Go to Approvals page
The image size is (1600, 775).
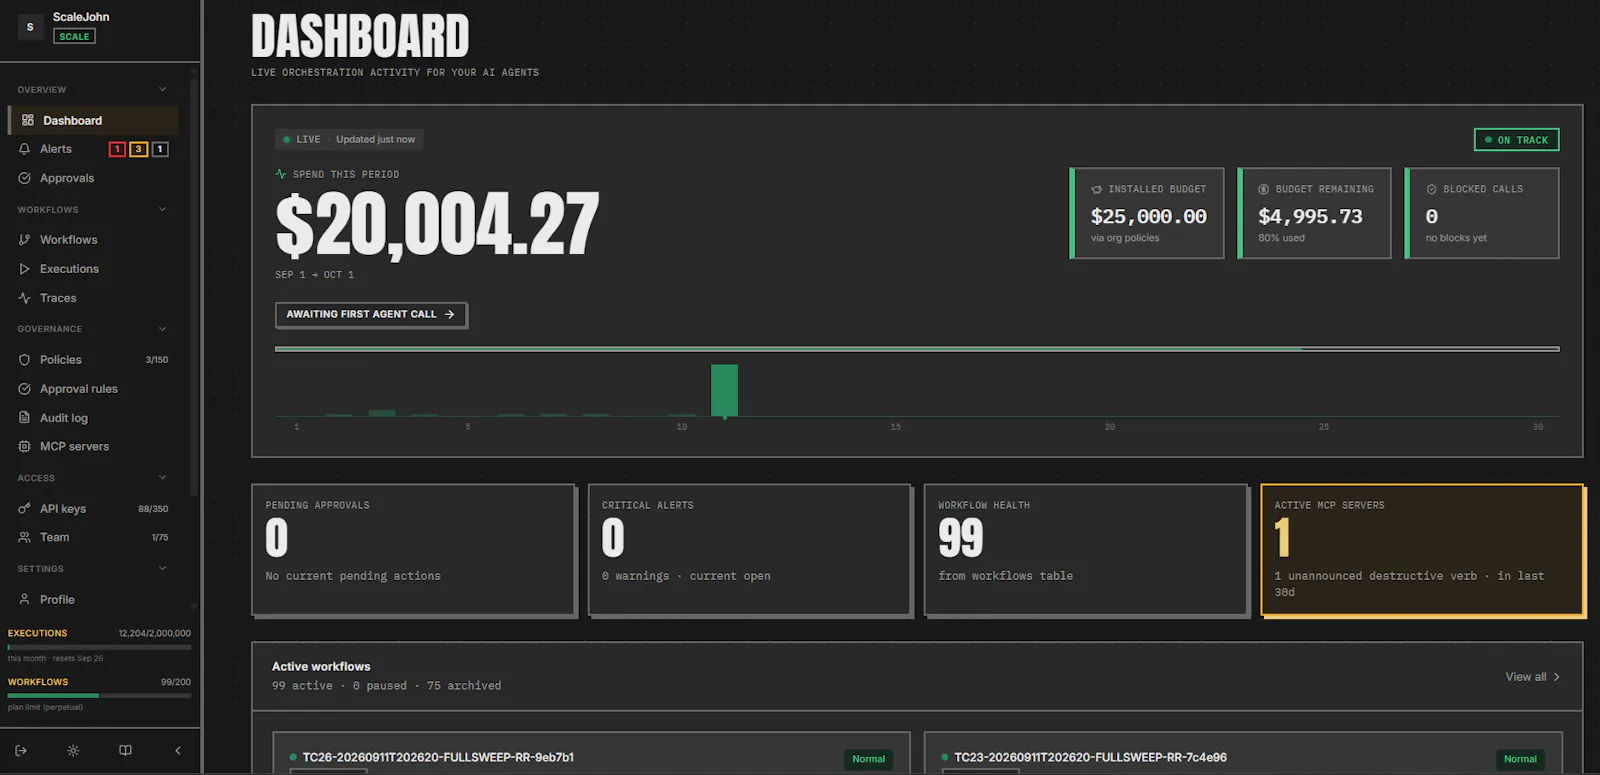pyautogui.click(x=93, y=178)
